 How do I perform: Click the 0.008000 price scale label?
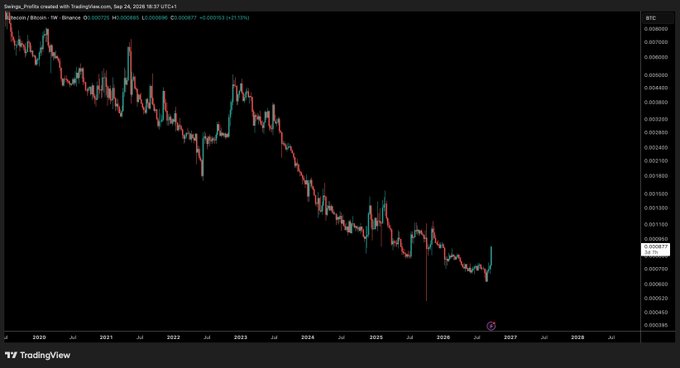click(655, 29)
